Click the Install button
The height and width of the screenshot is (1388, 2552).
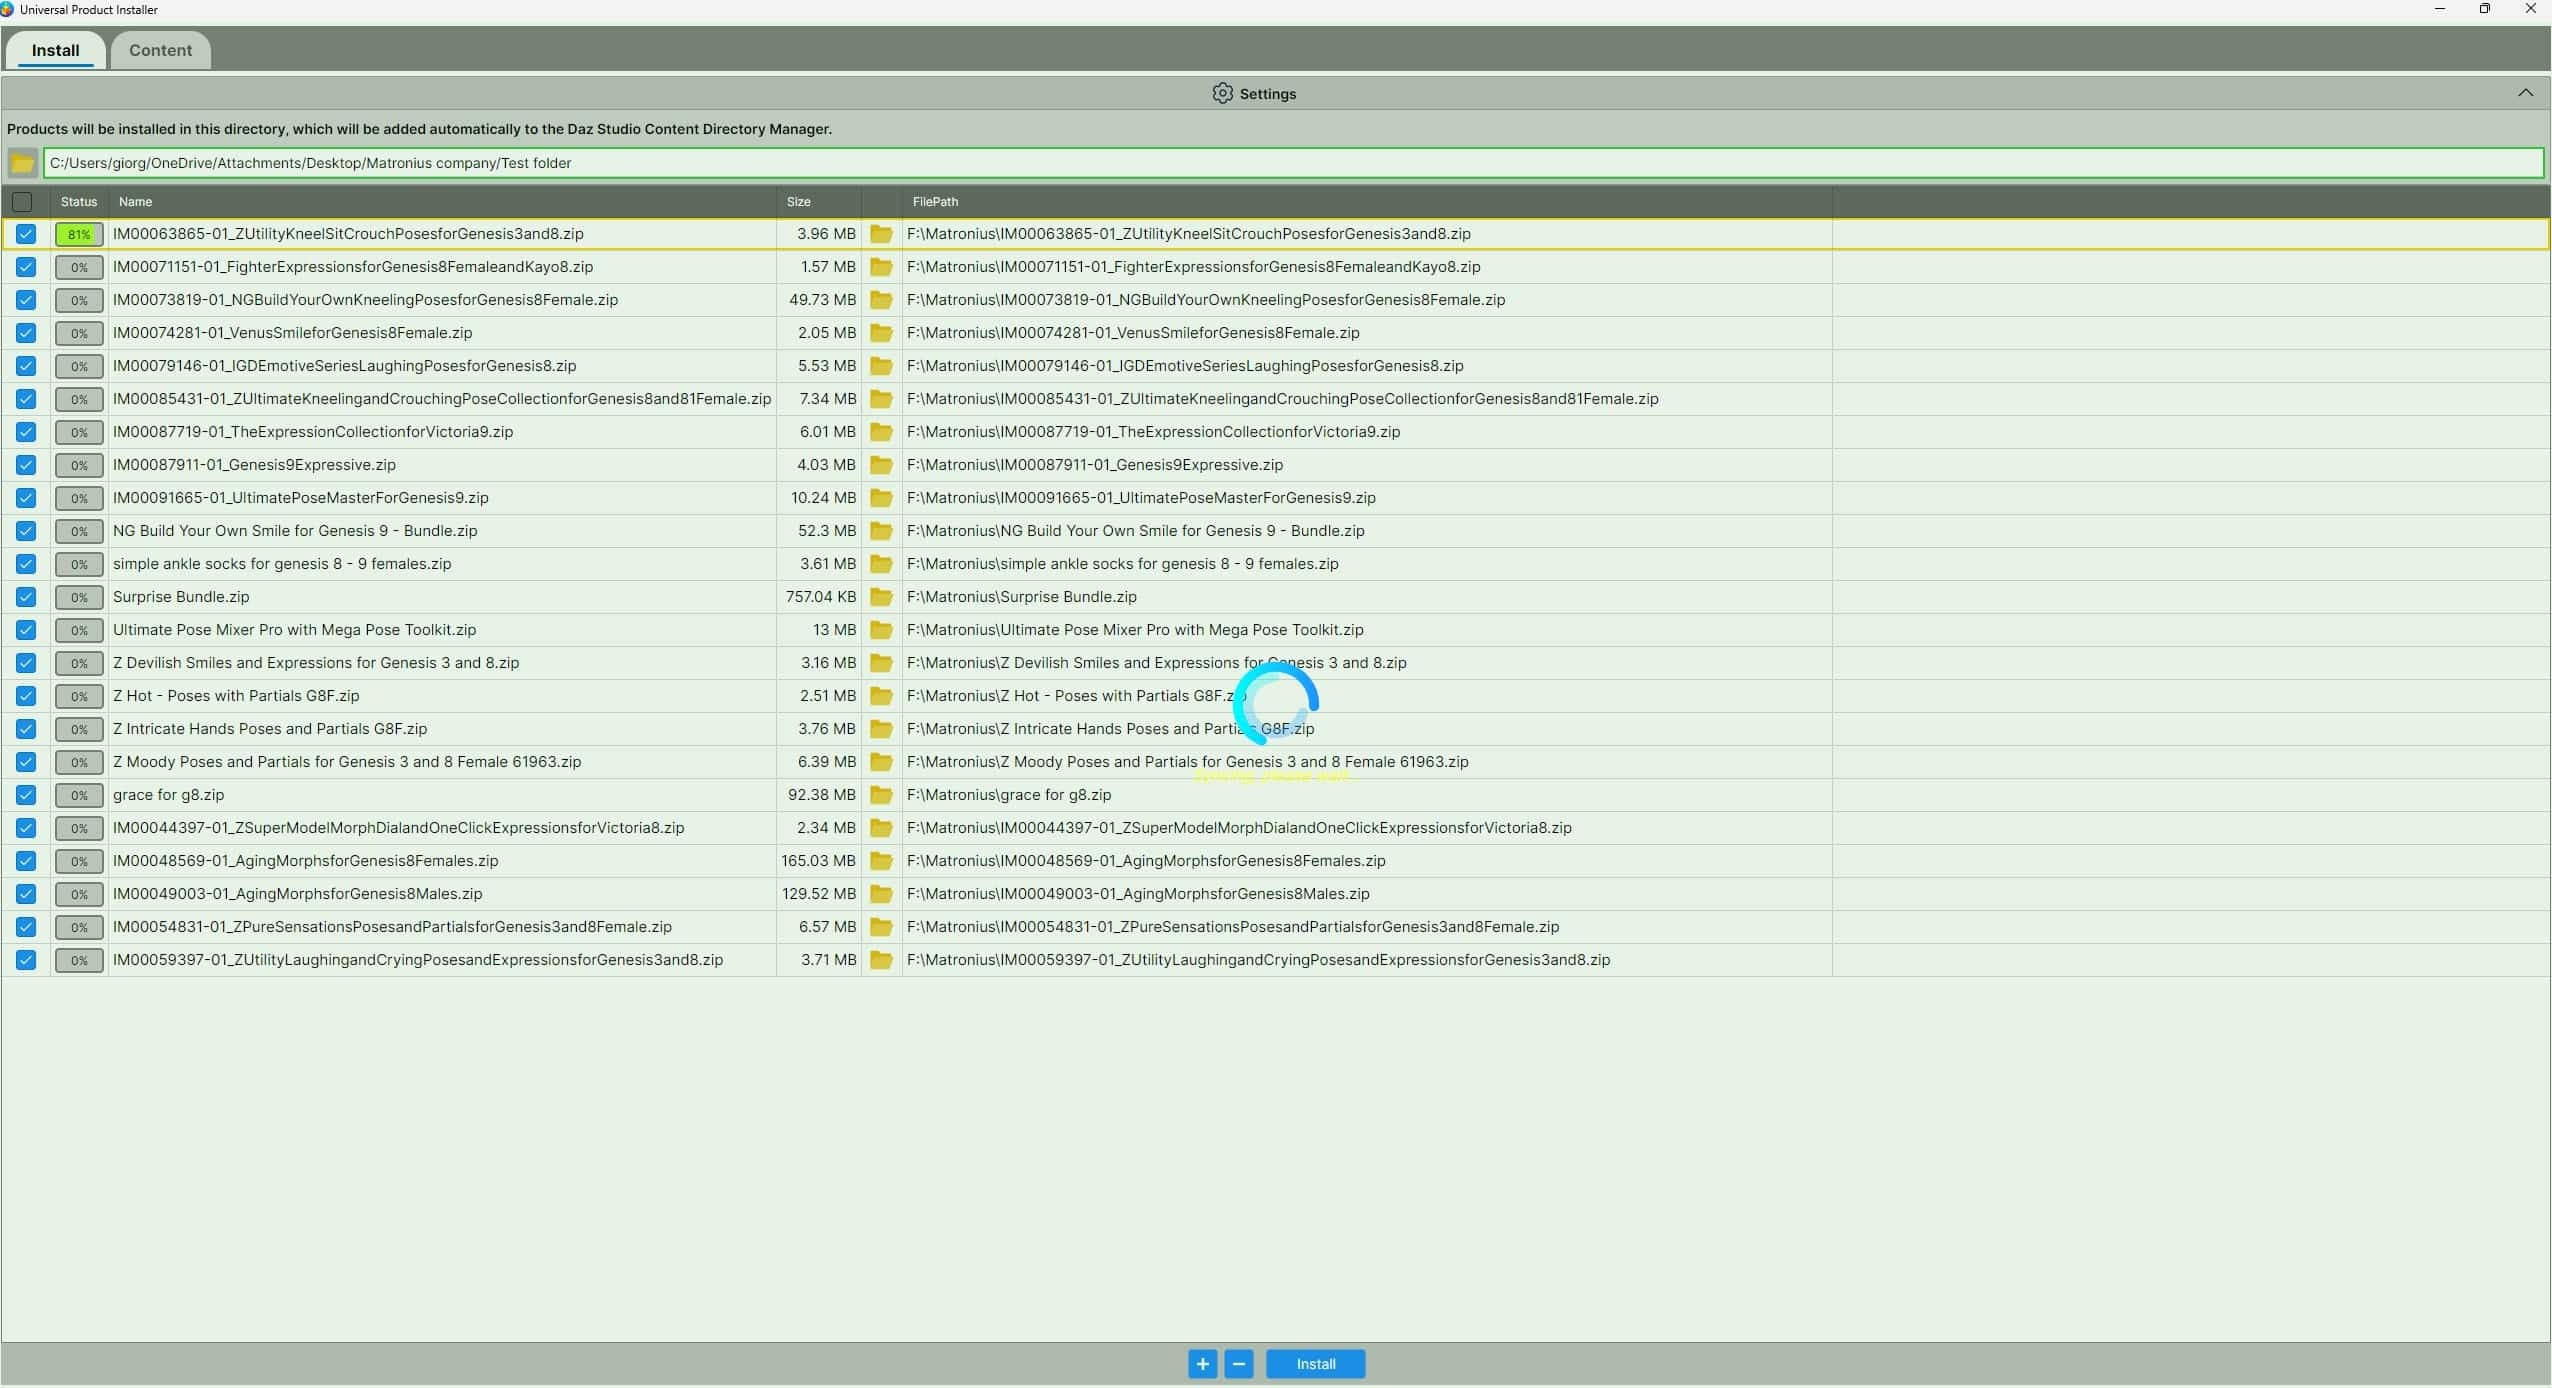coord(1314,1364)
